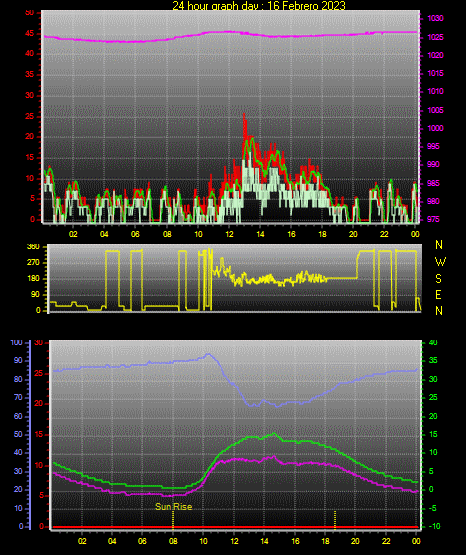Click the Sun Rise label
The height and width of the screenshot is (555, 466).
click(x=173, y=507)
